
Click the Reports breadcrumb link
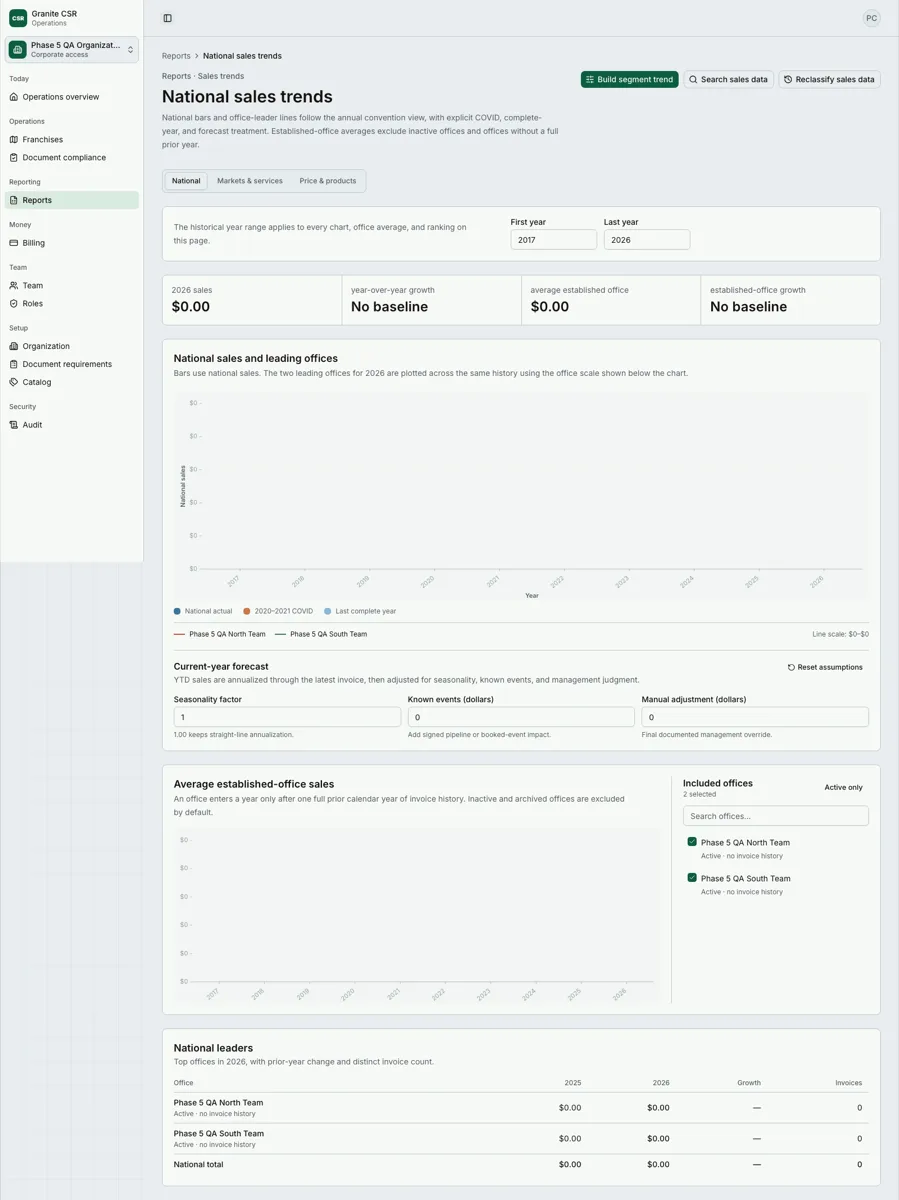(176, 56)
